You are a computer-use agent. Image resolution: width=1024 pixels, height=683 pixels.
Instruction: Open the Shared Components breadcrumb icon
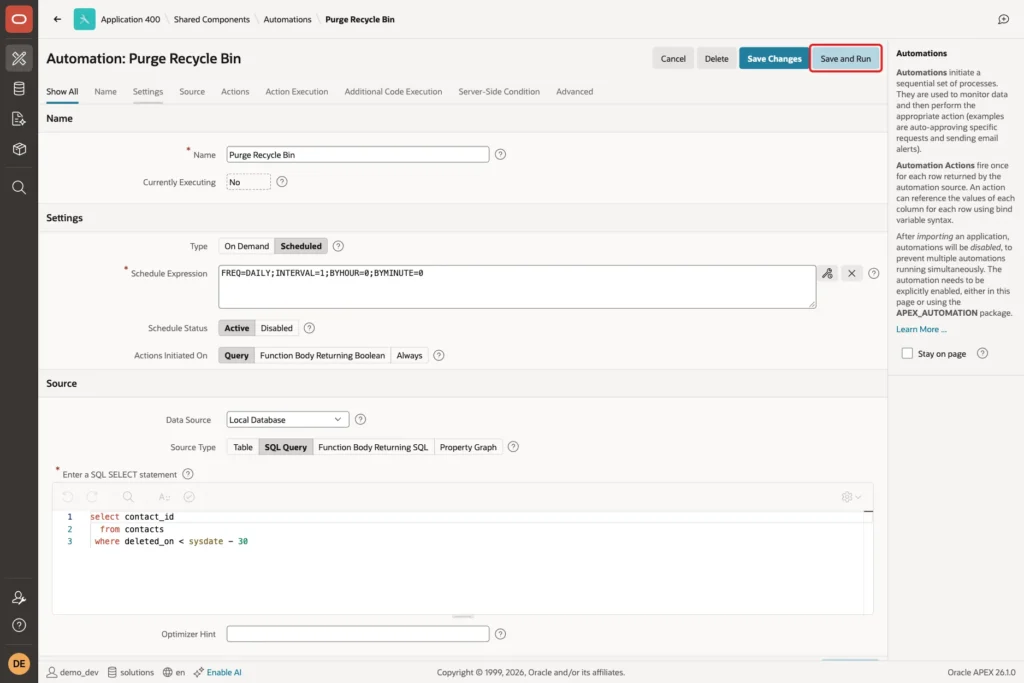(84, 19)
